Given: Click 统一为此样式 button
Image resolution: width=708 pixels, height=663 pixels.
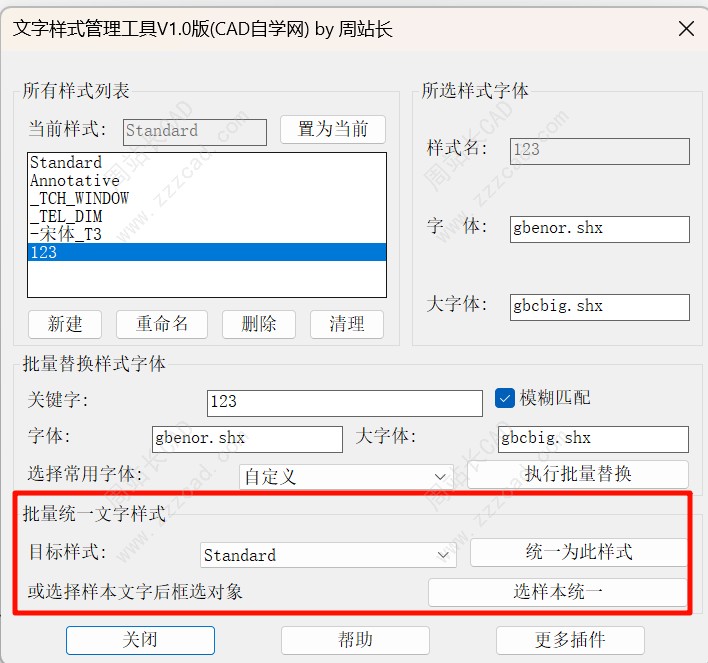Looking at the screenshot, I should click(x=578, y=552).
